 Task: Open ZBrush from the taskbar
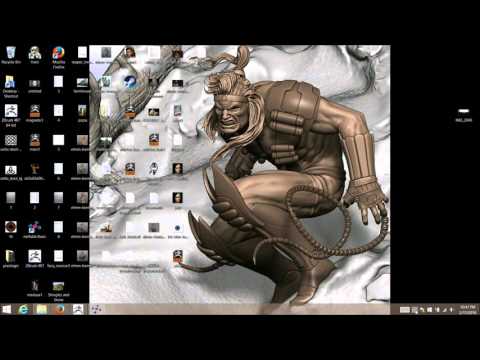78,309
